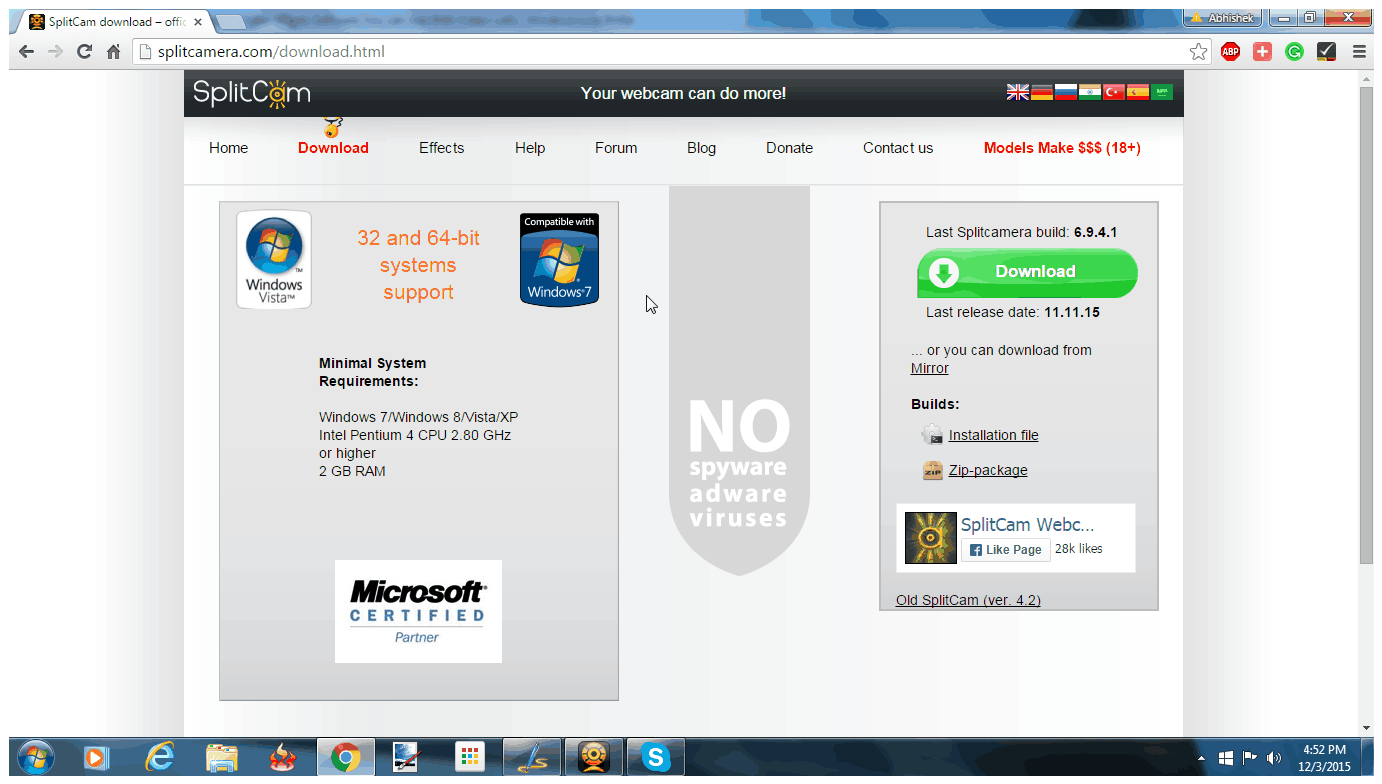
Task: Click the red plus extension icon
Action: [x=1262, y=52]
